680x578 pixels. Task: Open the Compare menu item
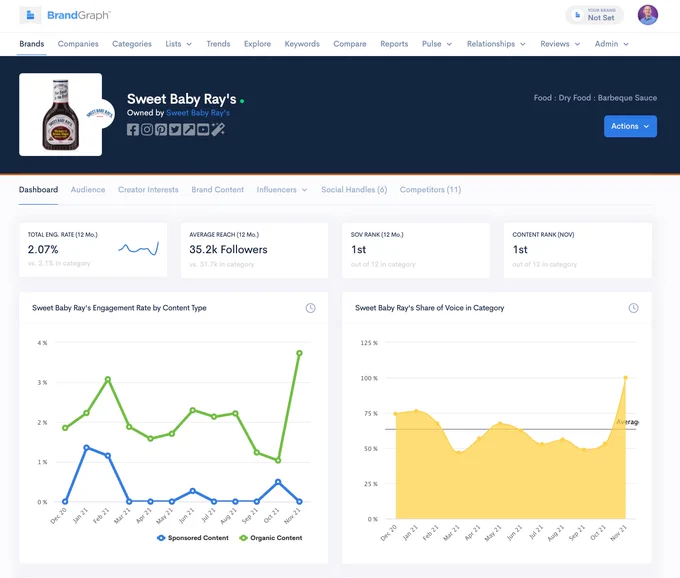(x=350, y=44)
